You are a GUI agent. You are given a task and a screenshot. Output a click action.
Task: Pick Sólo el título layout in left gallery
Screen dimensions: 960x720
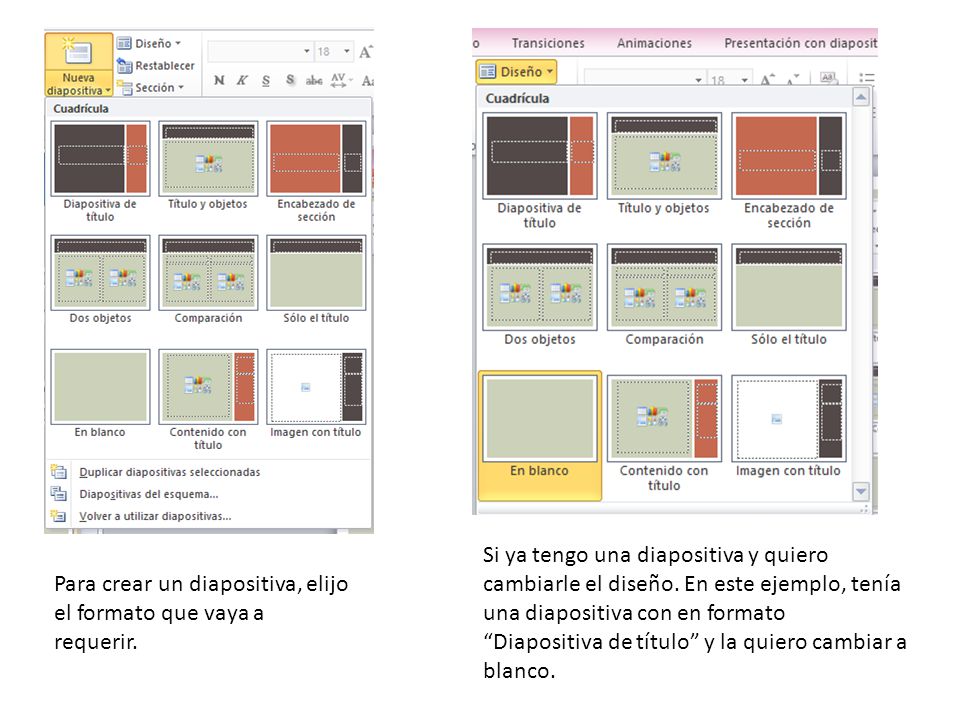coord(316,280)
